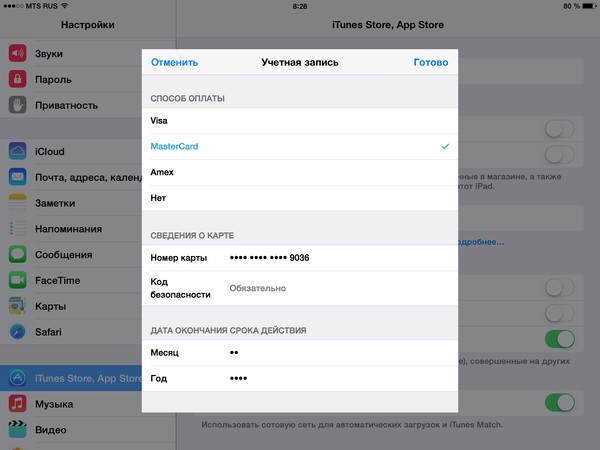Open Звуки settings row
The height and width of the screenshot is (450, 600).
coord(71,53)
